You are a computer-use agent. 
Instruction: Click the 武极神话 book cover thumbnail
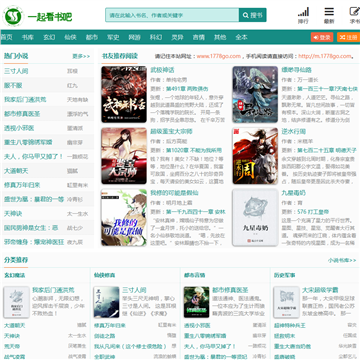point(124,94)
